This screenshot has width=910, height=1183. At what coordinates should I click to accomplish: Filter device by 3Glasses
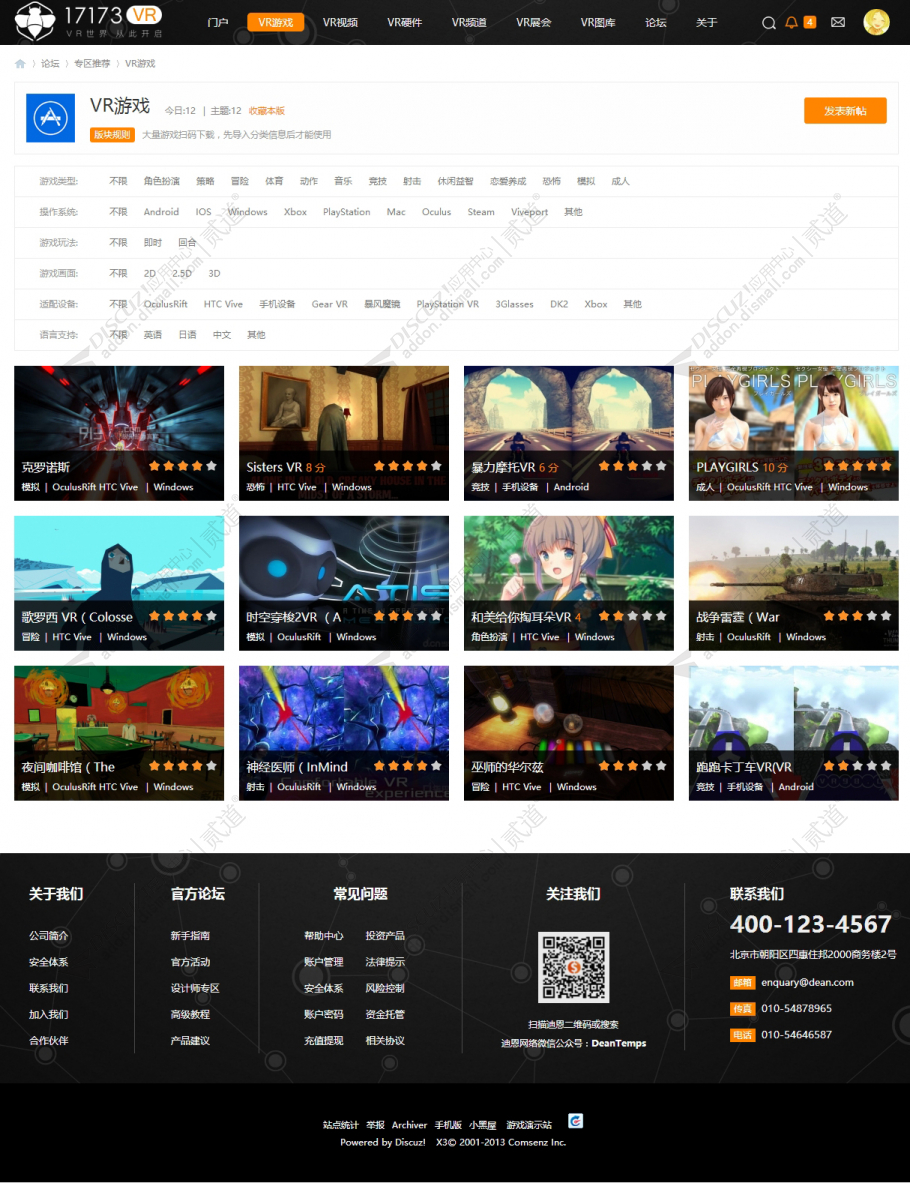(x=515, y=304)
